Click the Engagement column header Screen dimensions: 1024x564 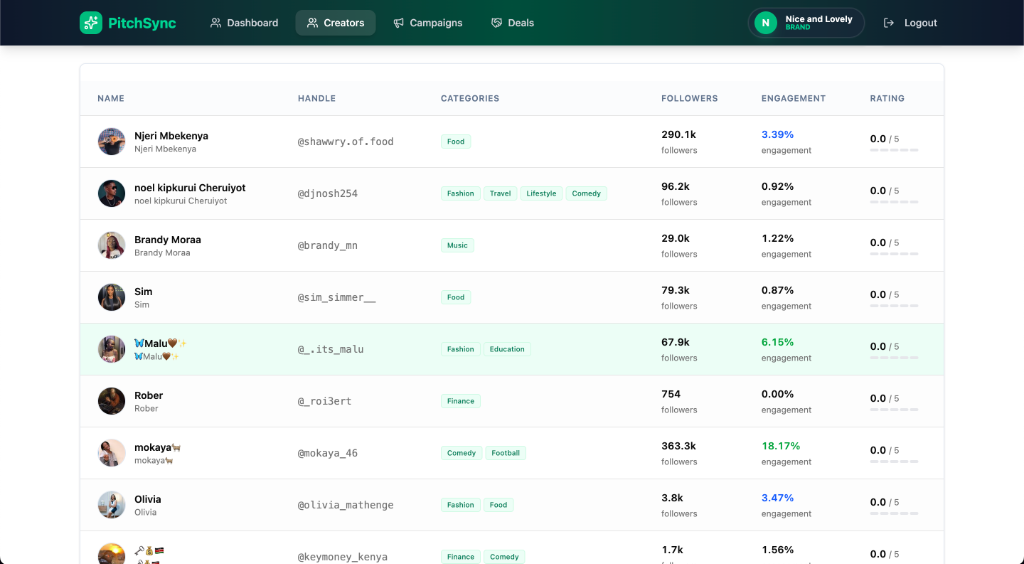[793, 99]
